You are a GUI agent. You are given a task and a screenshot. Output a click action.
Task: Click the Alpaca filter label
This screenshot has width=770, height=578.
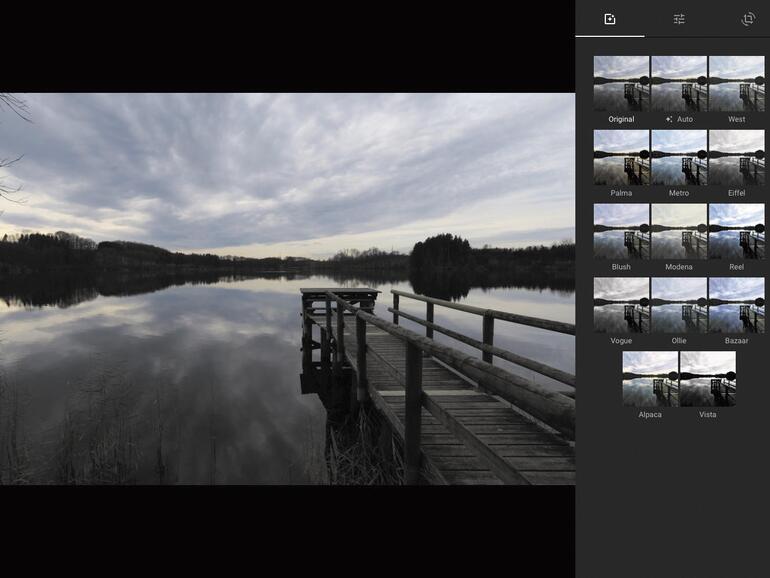tap(650, 414)
